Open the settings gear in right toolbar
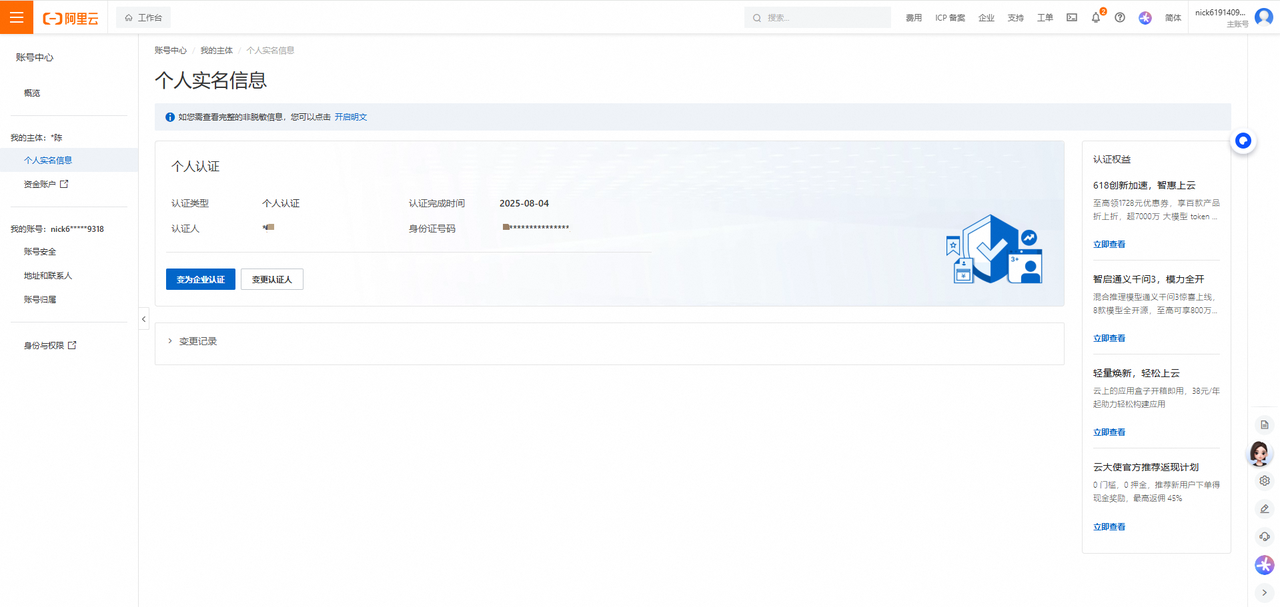The image size is (1280, 607). click(1264, 481)
